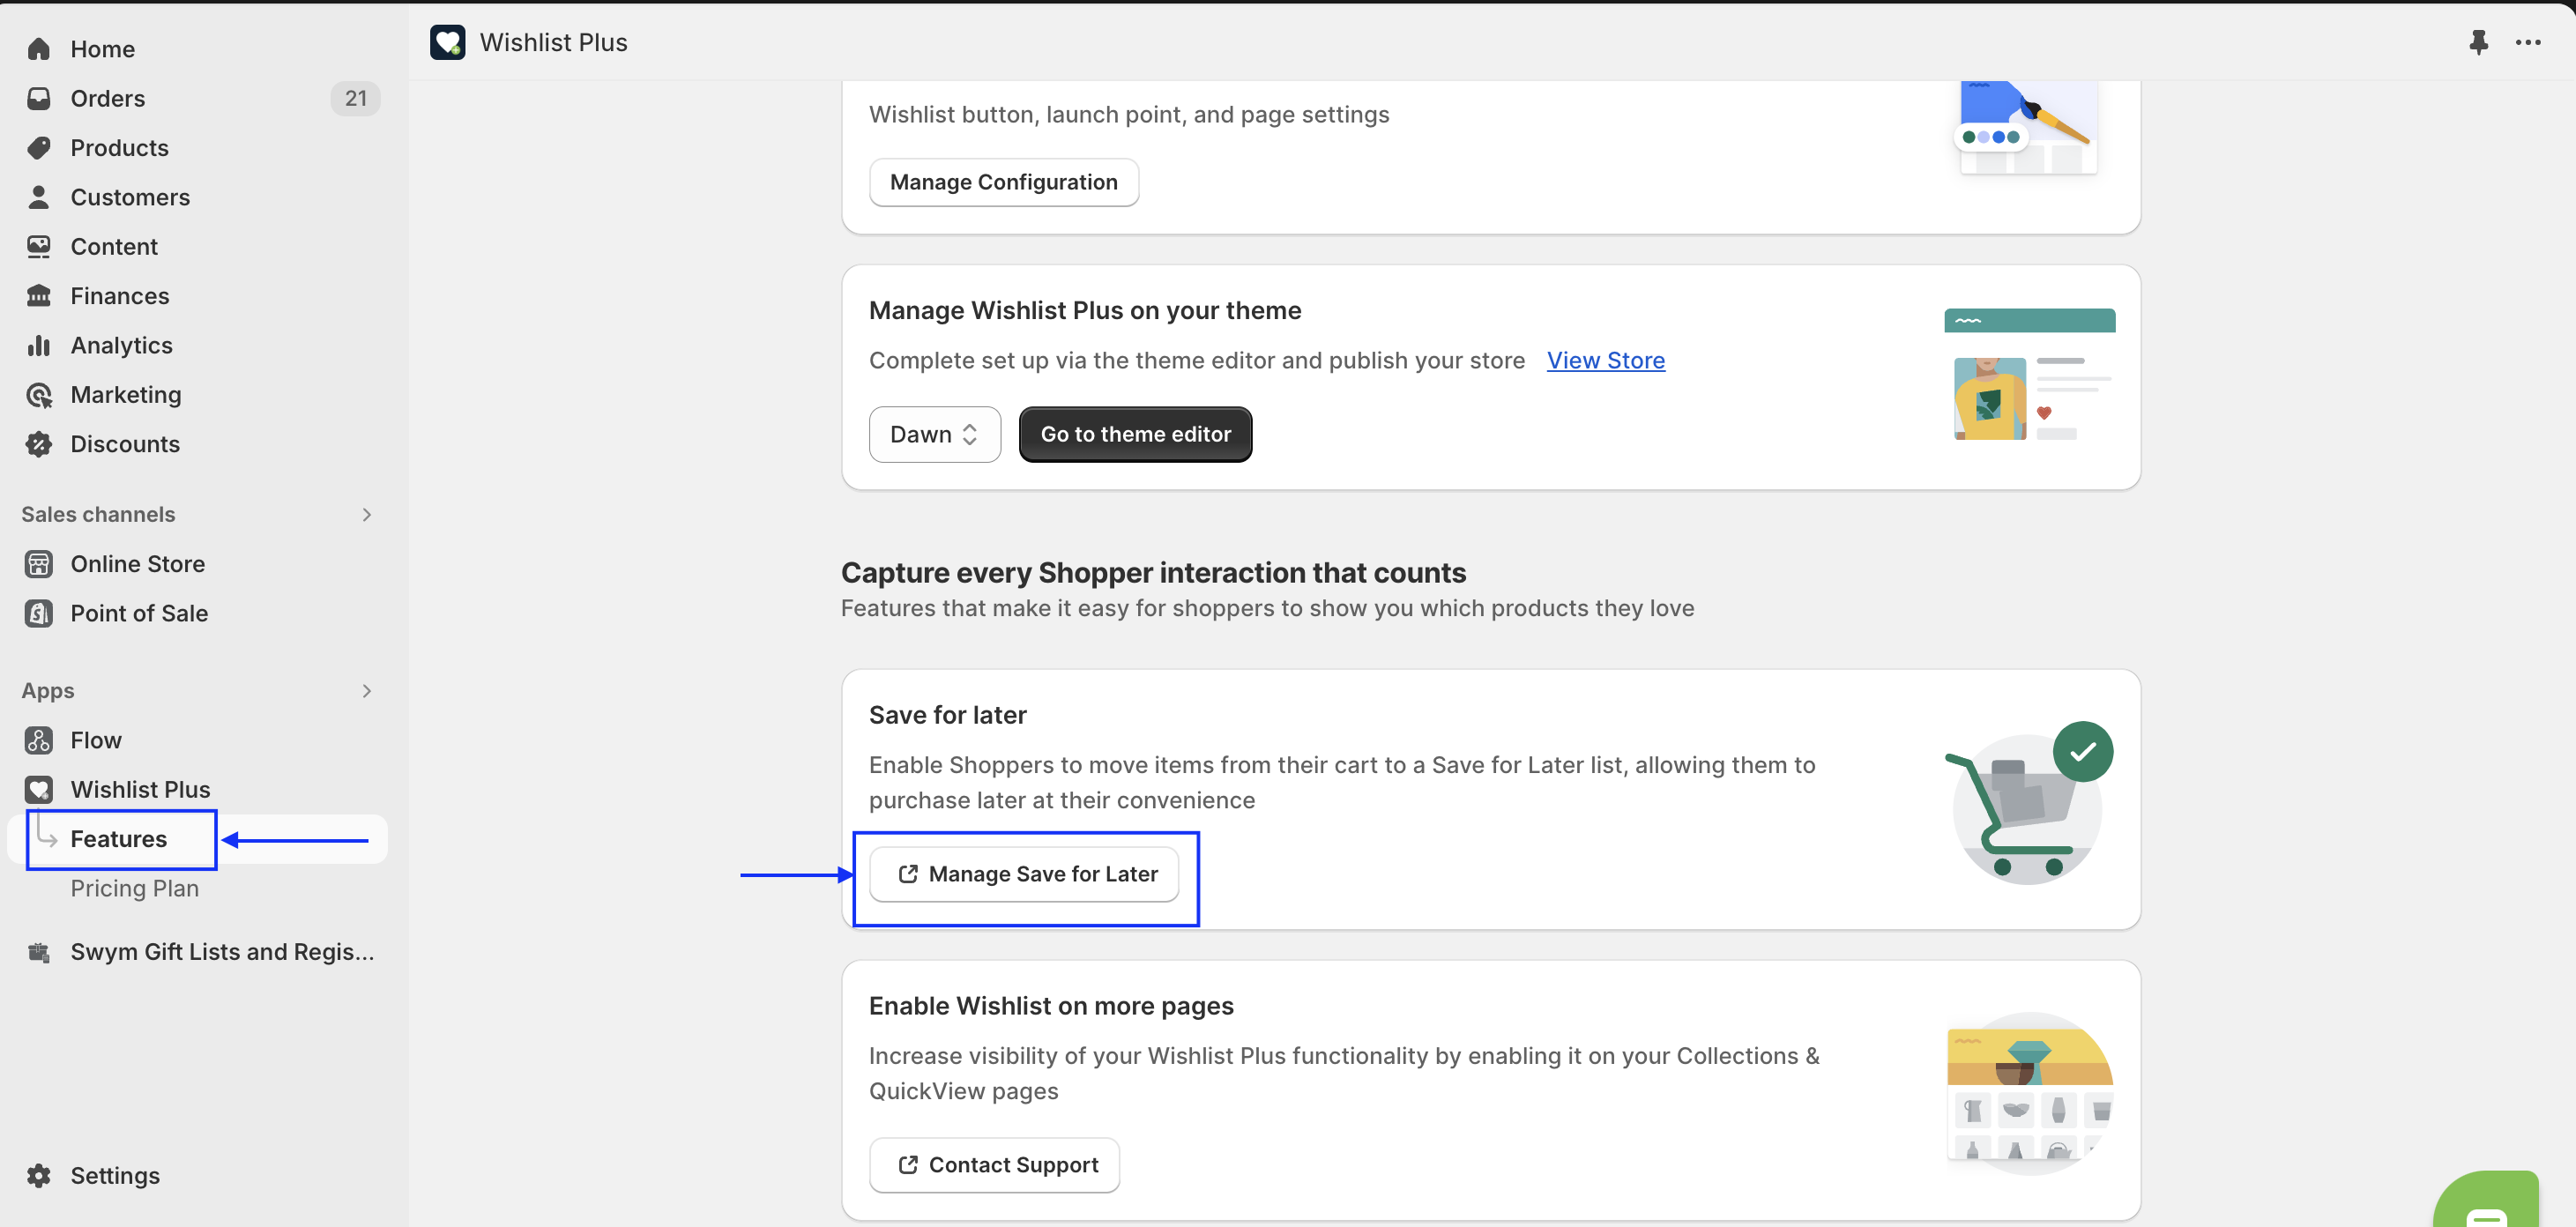The image size is (2576, 1227).
Task: Follow the View Store link
Action: [1605, 360]
